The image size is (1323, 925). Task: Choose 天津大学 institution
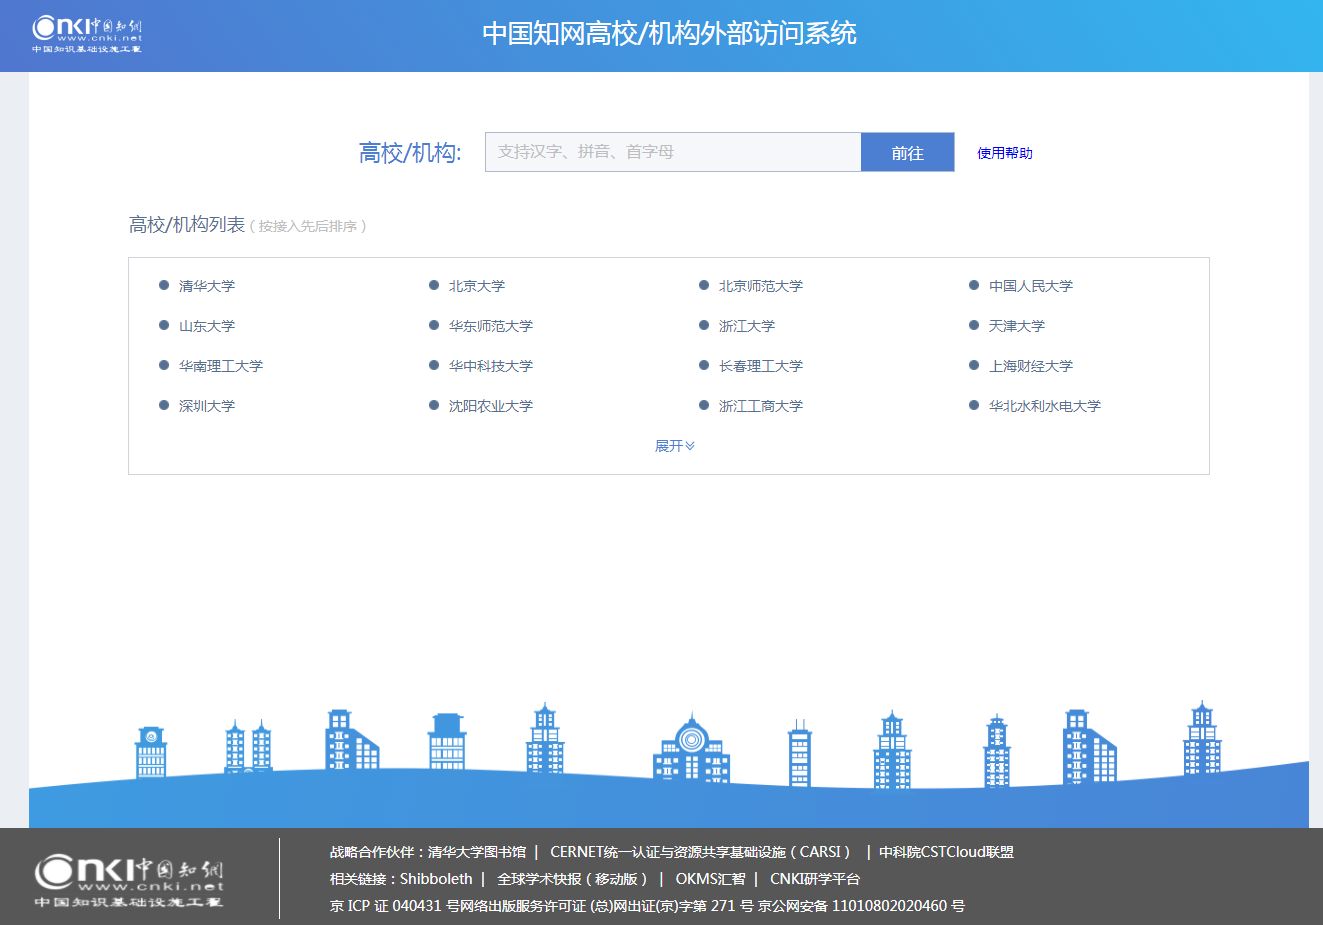coord(1017,326)
